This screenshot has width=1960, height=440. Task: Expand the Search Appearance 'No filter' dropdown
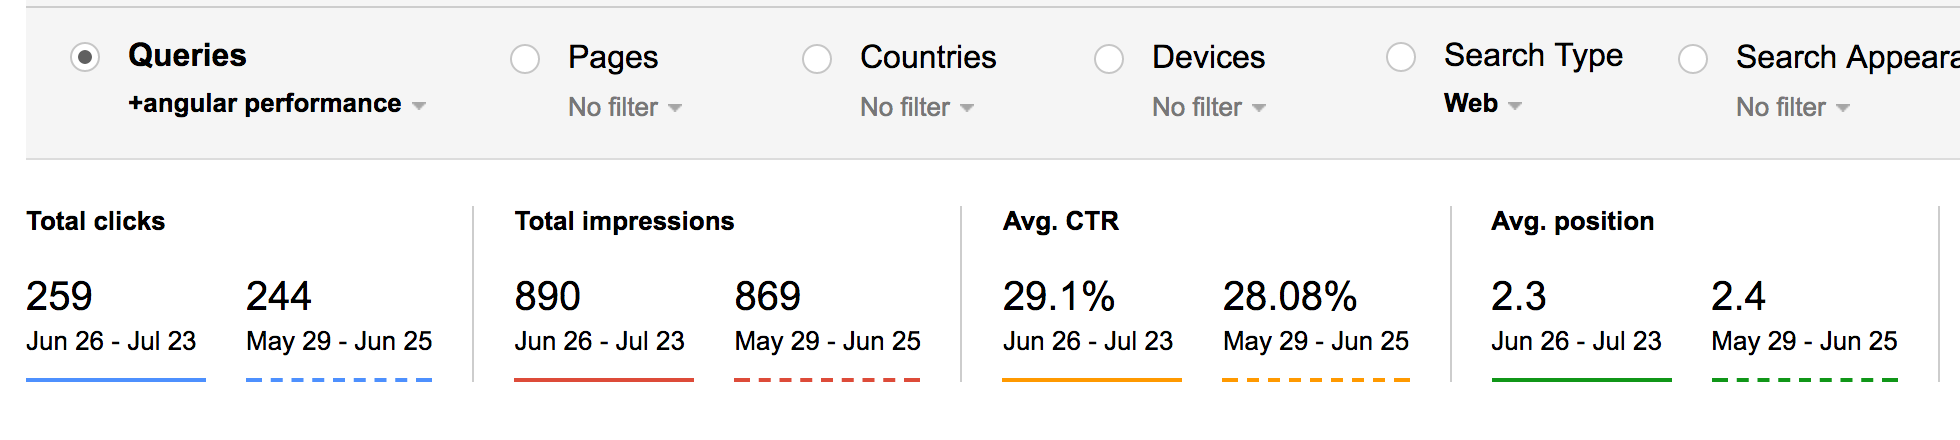point(1793,107)
